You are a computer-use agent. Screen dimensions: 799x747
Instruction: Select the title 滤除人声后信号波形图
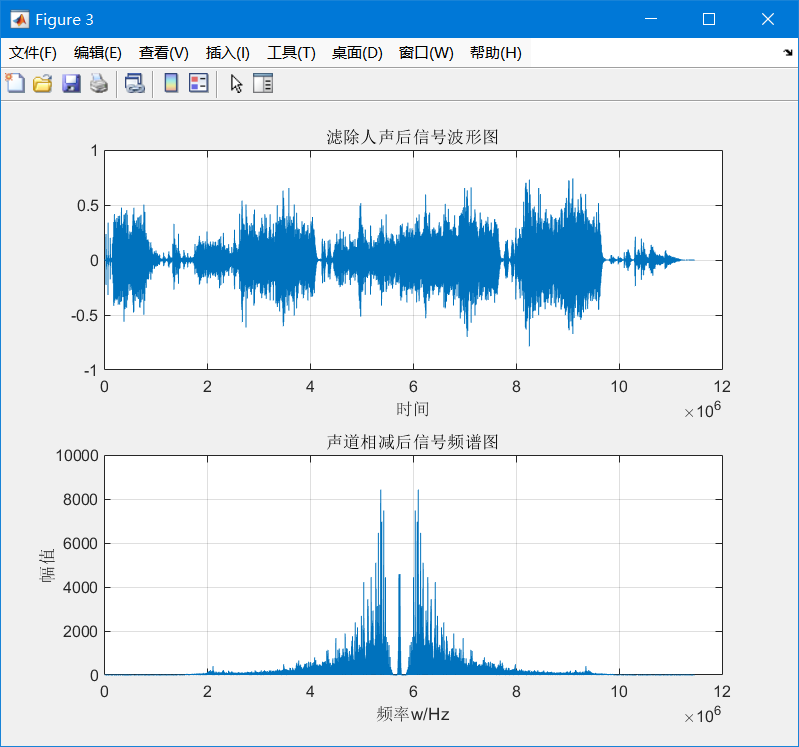click(x=413, y=137)
